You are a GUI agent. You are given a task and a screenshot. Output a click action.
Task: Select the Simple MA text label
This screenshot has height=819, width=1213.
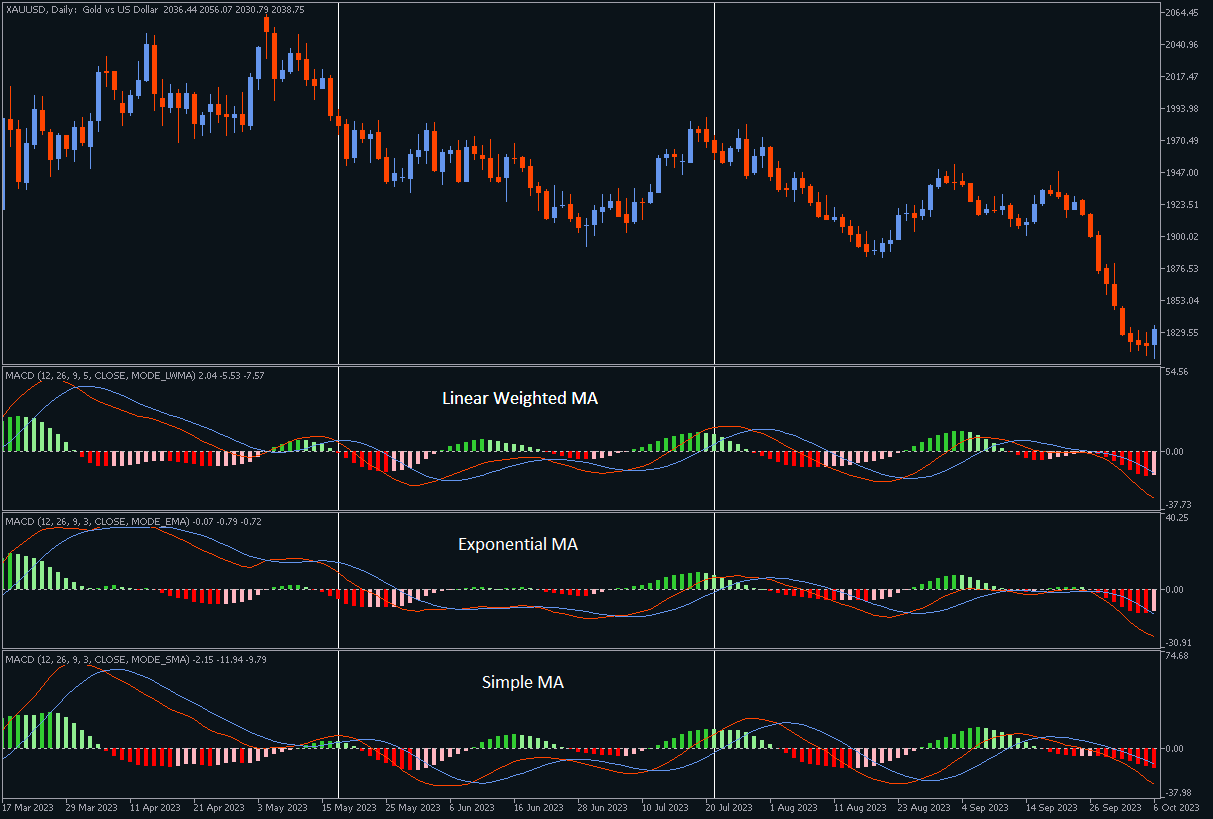coord(522,682)
